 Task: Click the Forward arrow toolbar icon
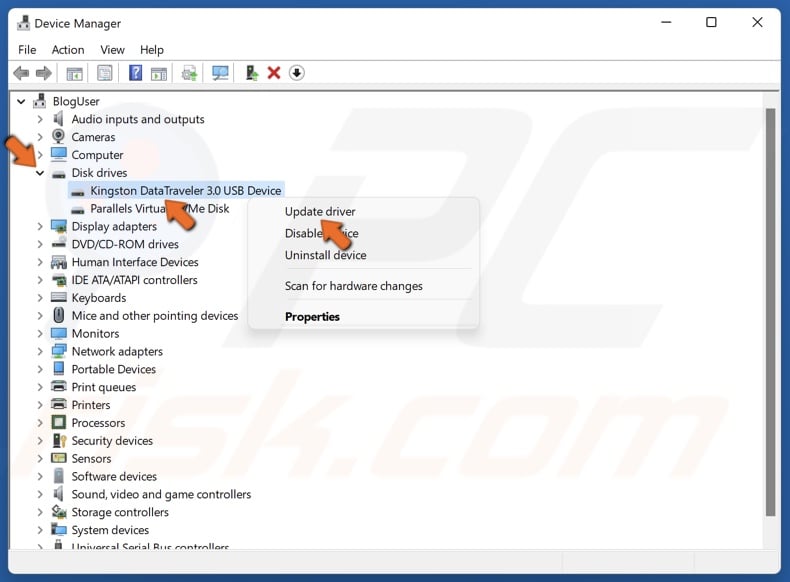point(44,74)
